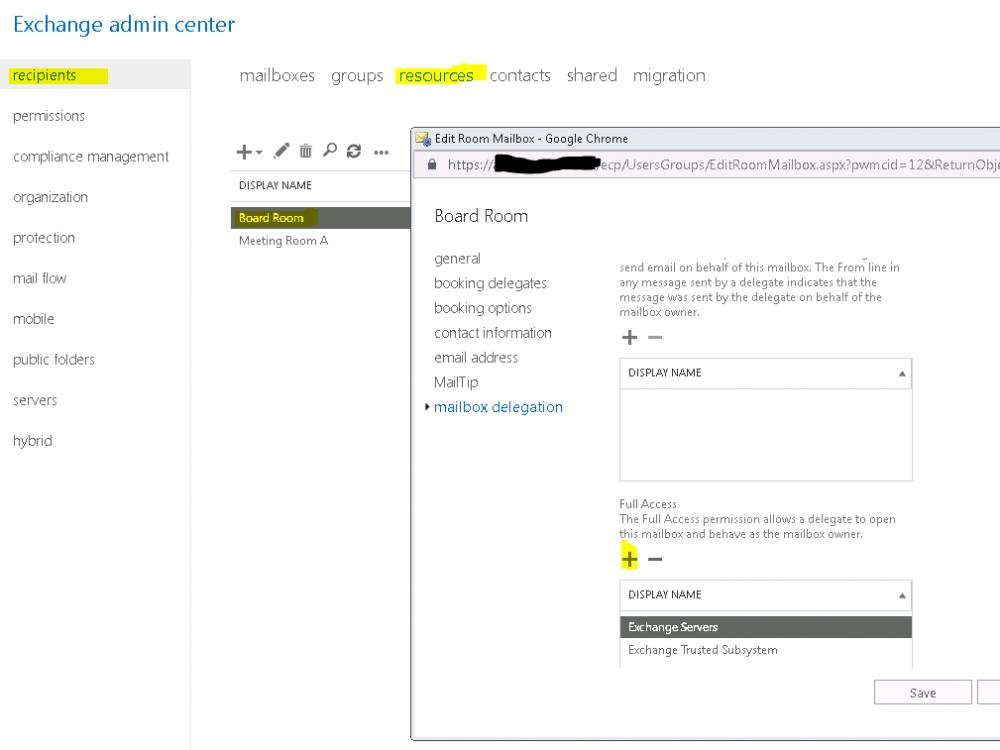The width and height of the screenshot is (1000, 750).
Task: Open the add-resource dropdown arrow
Action: (259, 152)
